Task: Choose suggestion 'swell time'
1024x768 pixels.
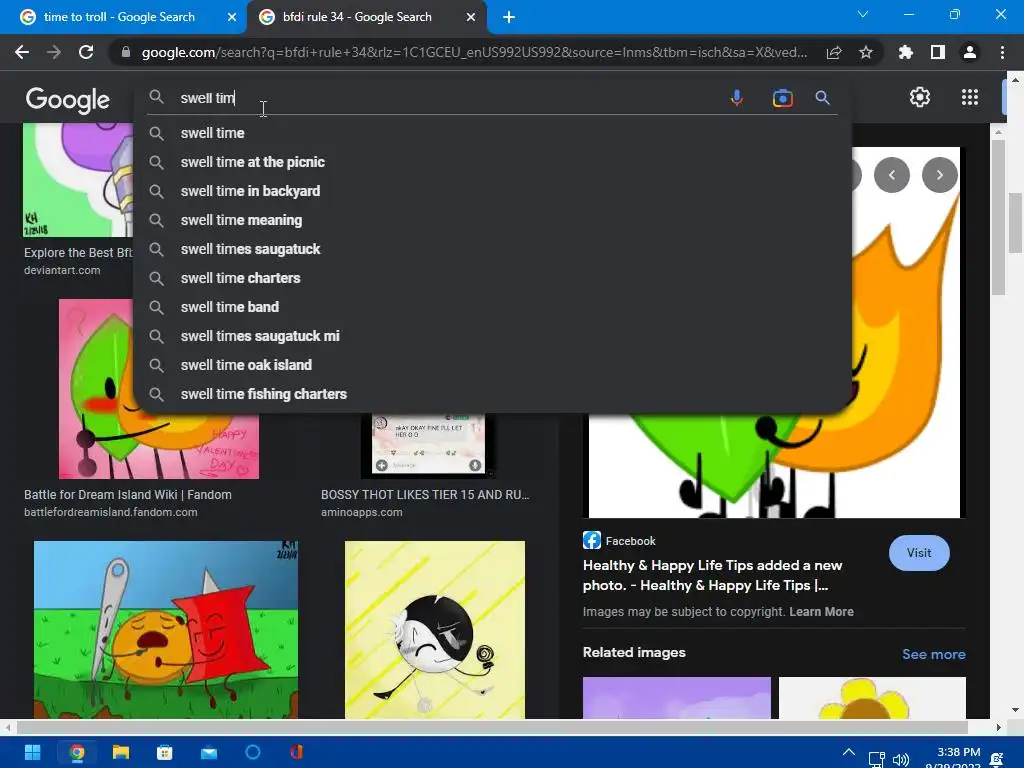Action: [492, 133]
